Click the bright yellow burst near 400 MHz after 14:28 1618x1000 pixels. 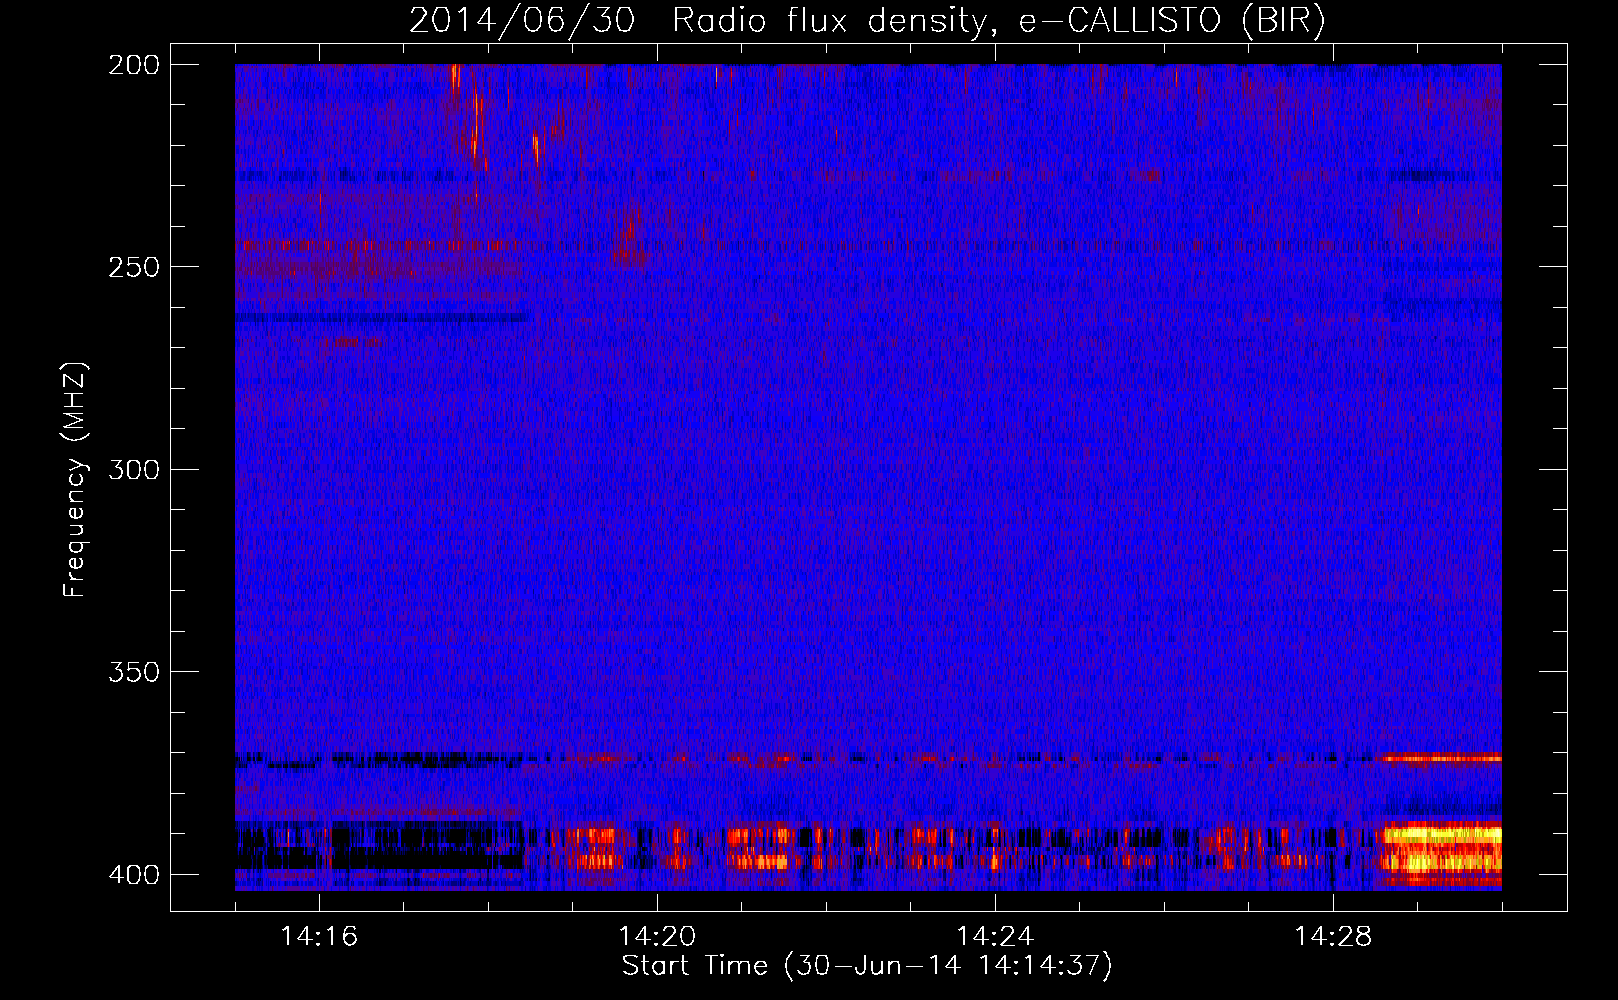coord(1440,852)
